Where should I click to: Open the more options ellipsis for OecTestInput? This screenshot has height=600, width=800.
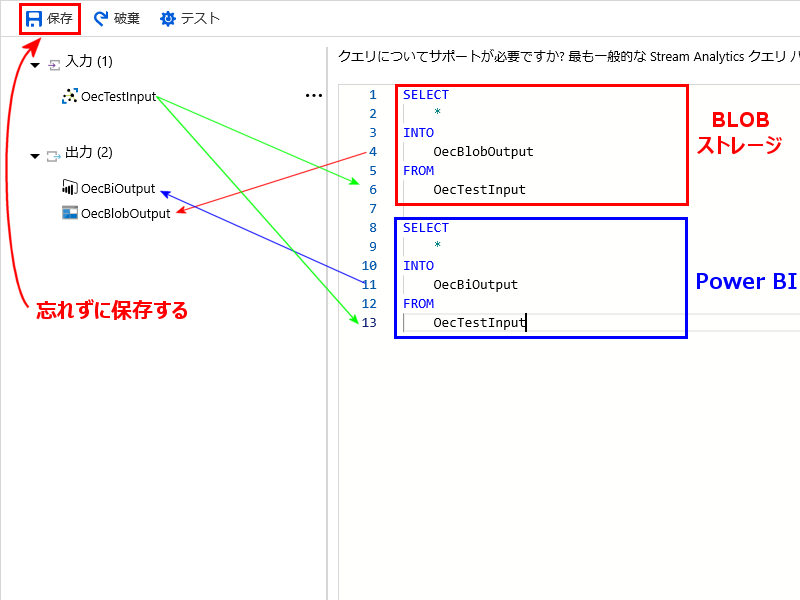[x=314, y=95]
